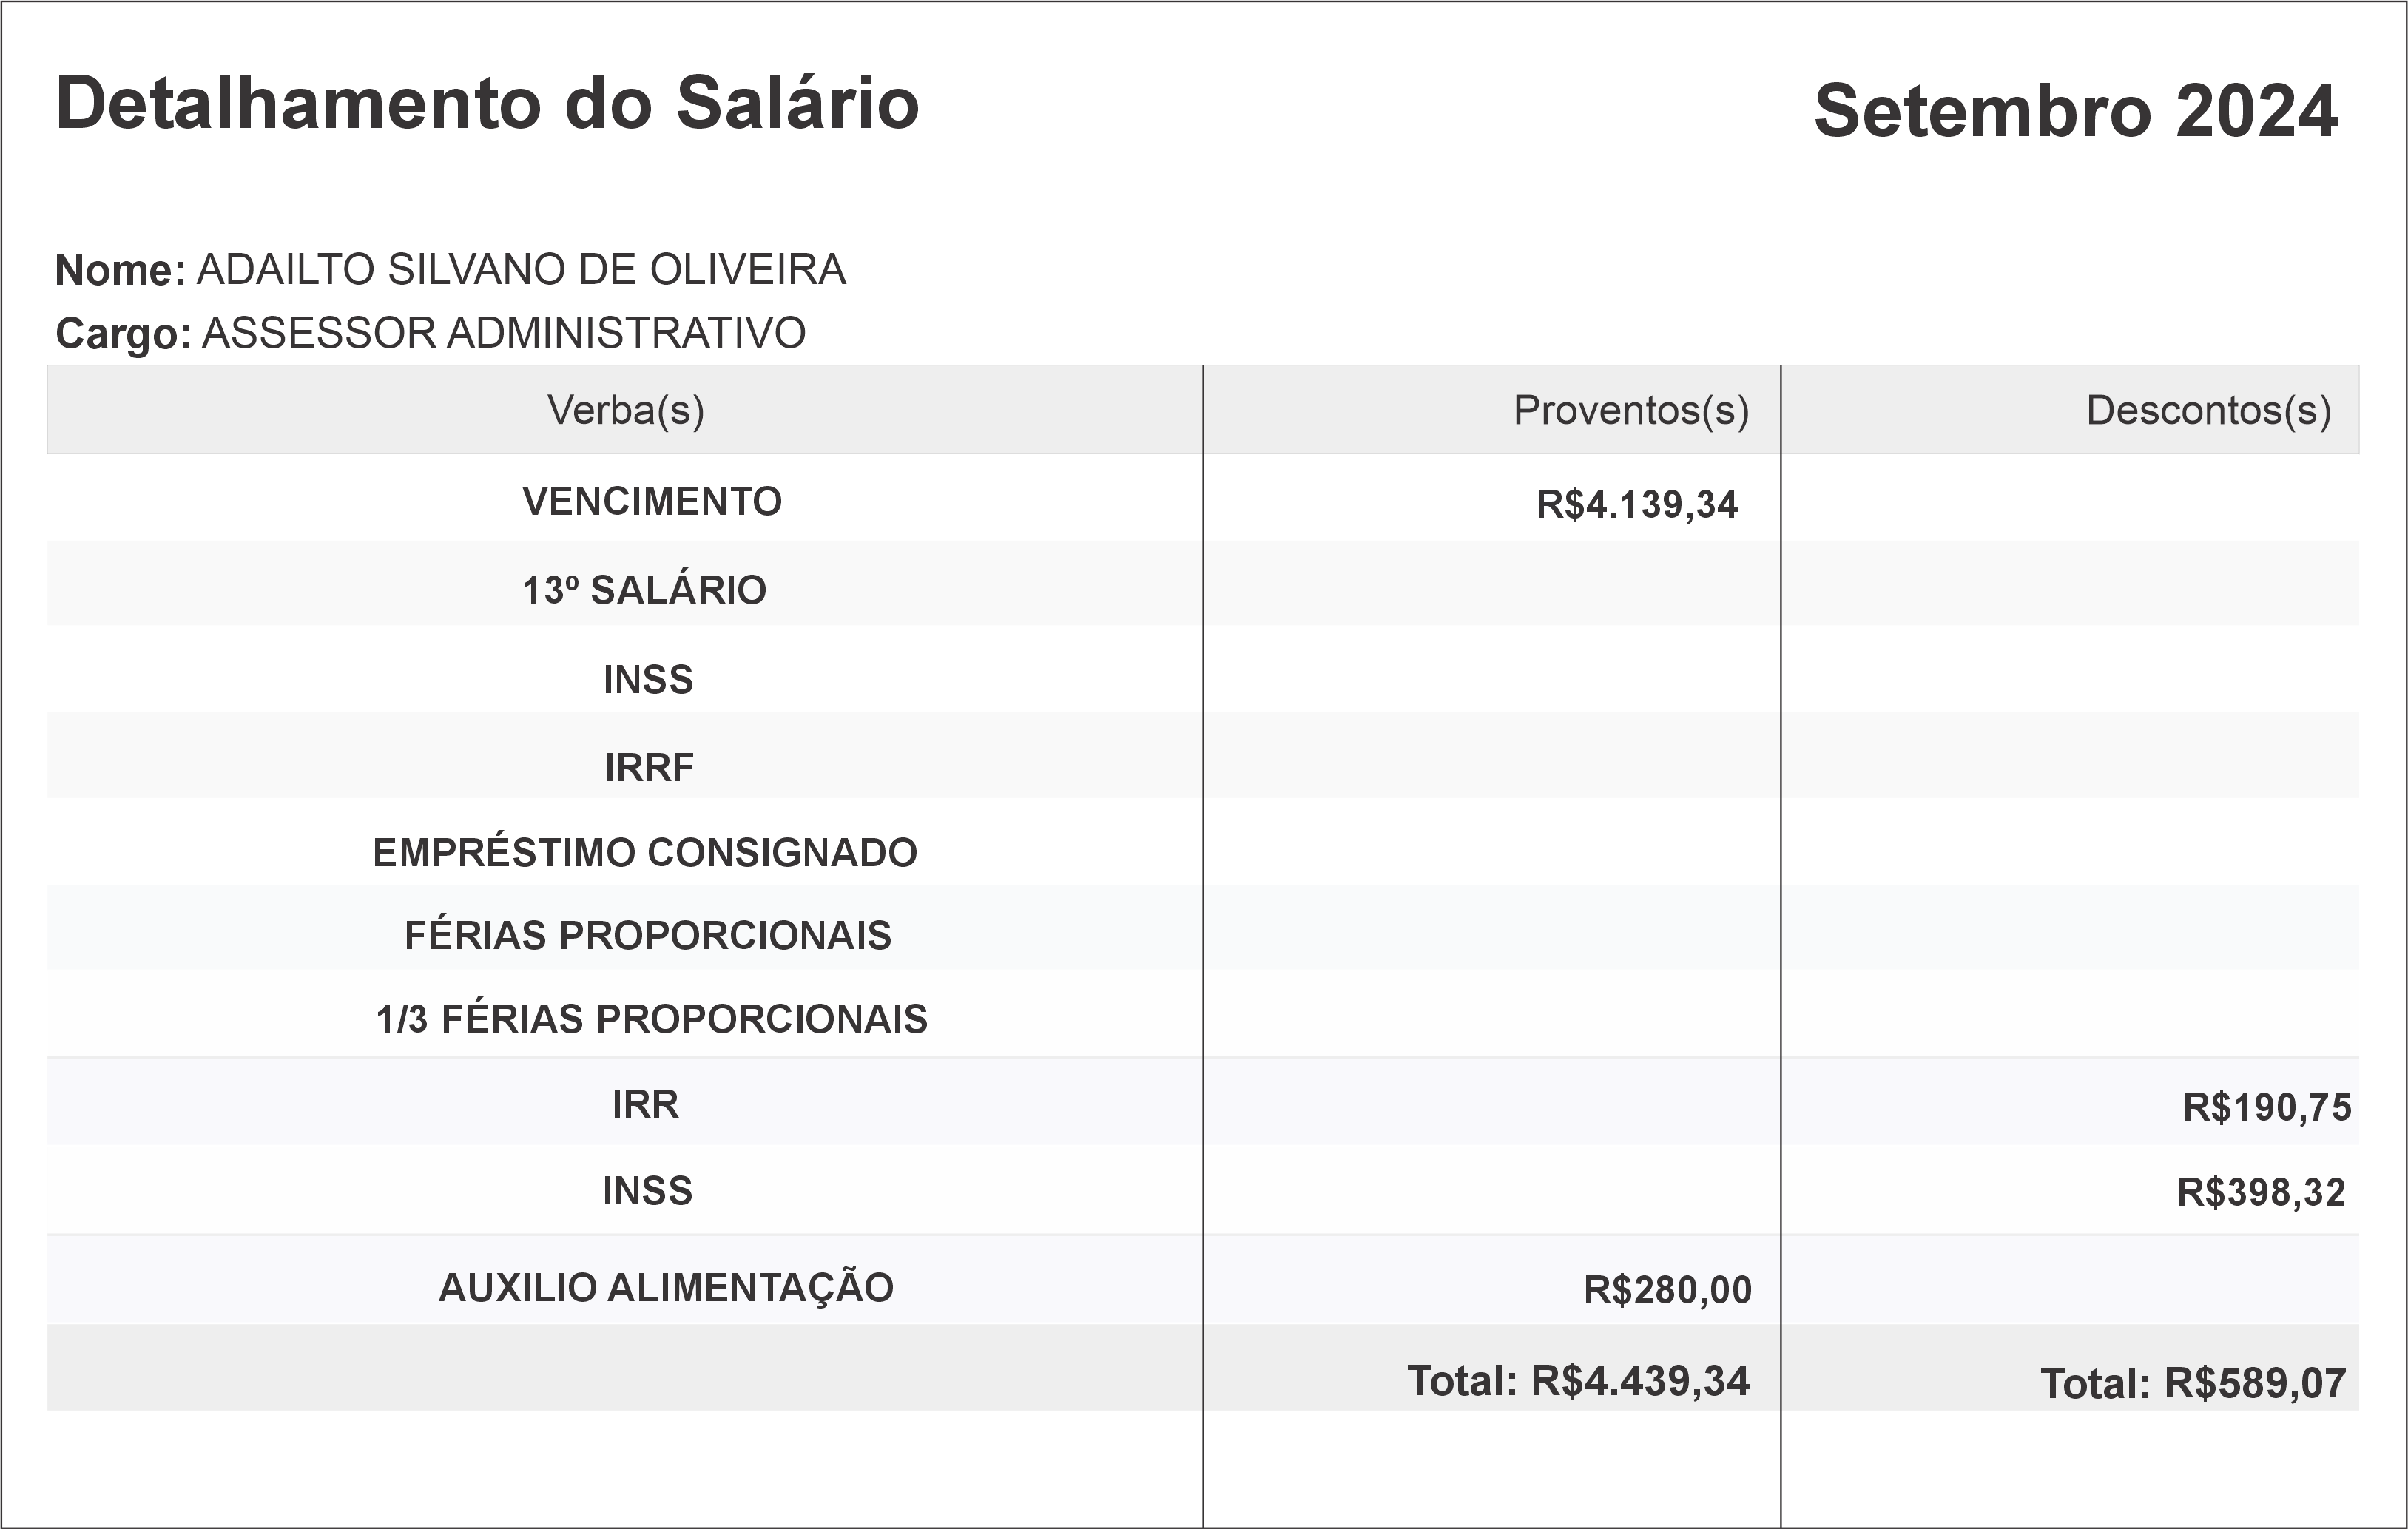The width and height of the screenshot is (2408, 1529).
Task: Click the FÉRIAS PROPORCIONAIS row label
Action: point(648,936)
